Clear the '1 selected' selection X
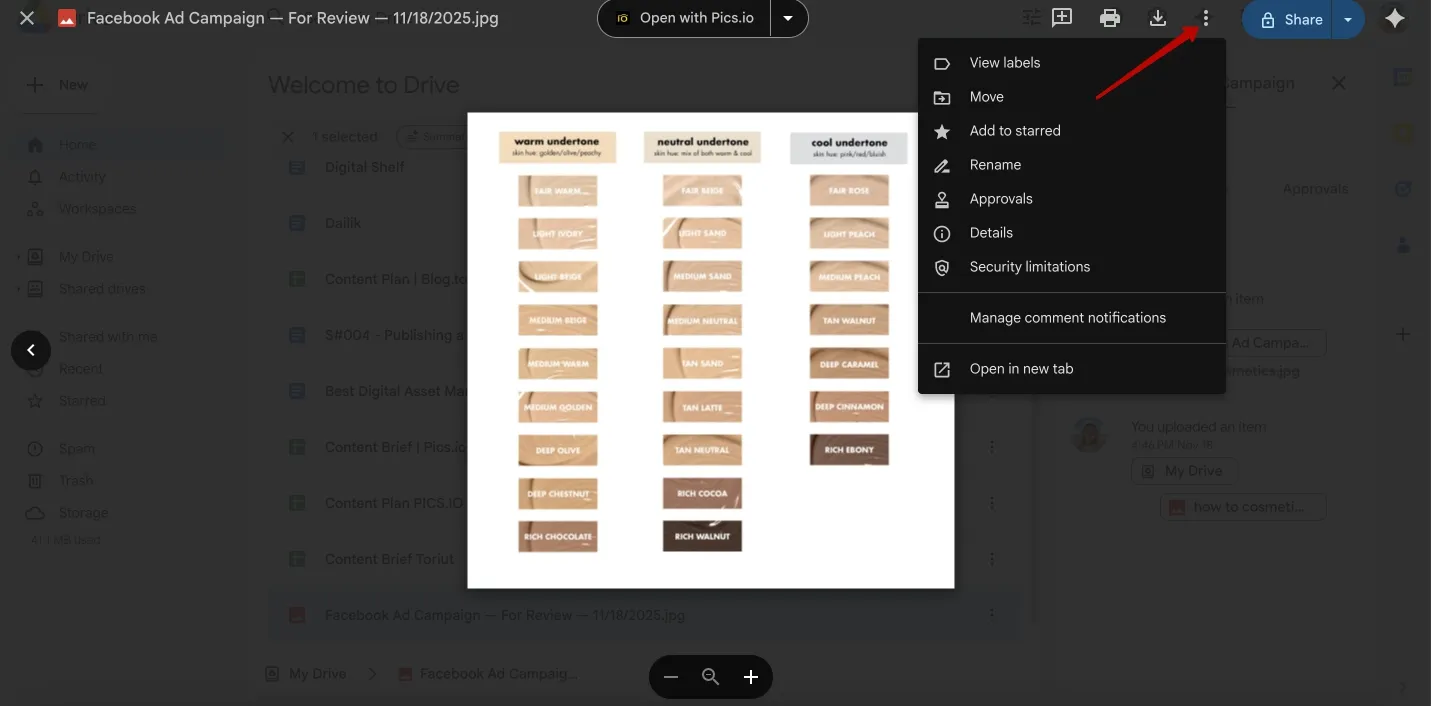Screen dimensions: 1431x706 (288, 137)
